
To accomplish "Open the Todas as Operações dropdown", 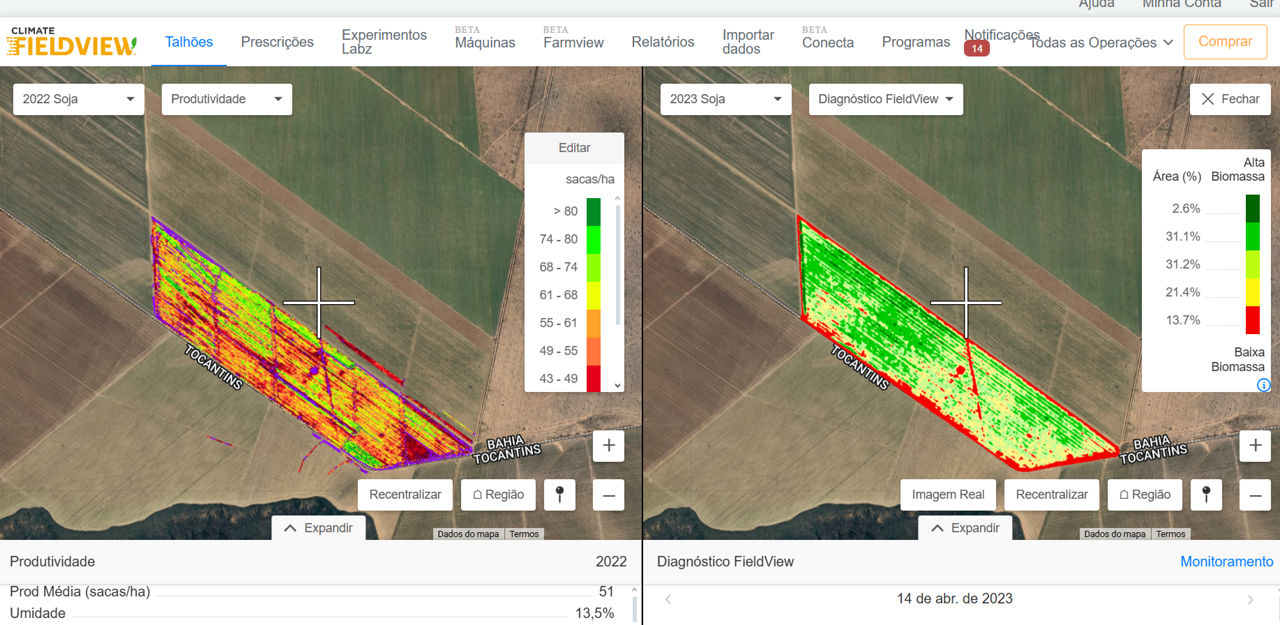I will pyautogui.click(x=1100, y=43).
